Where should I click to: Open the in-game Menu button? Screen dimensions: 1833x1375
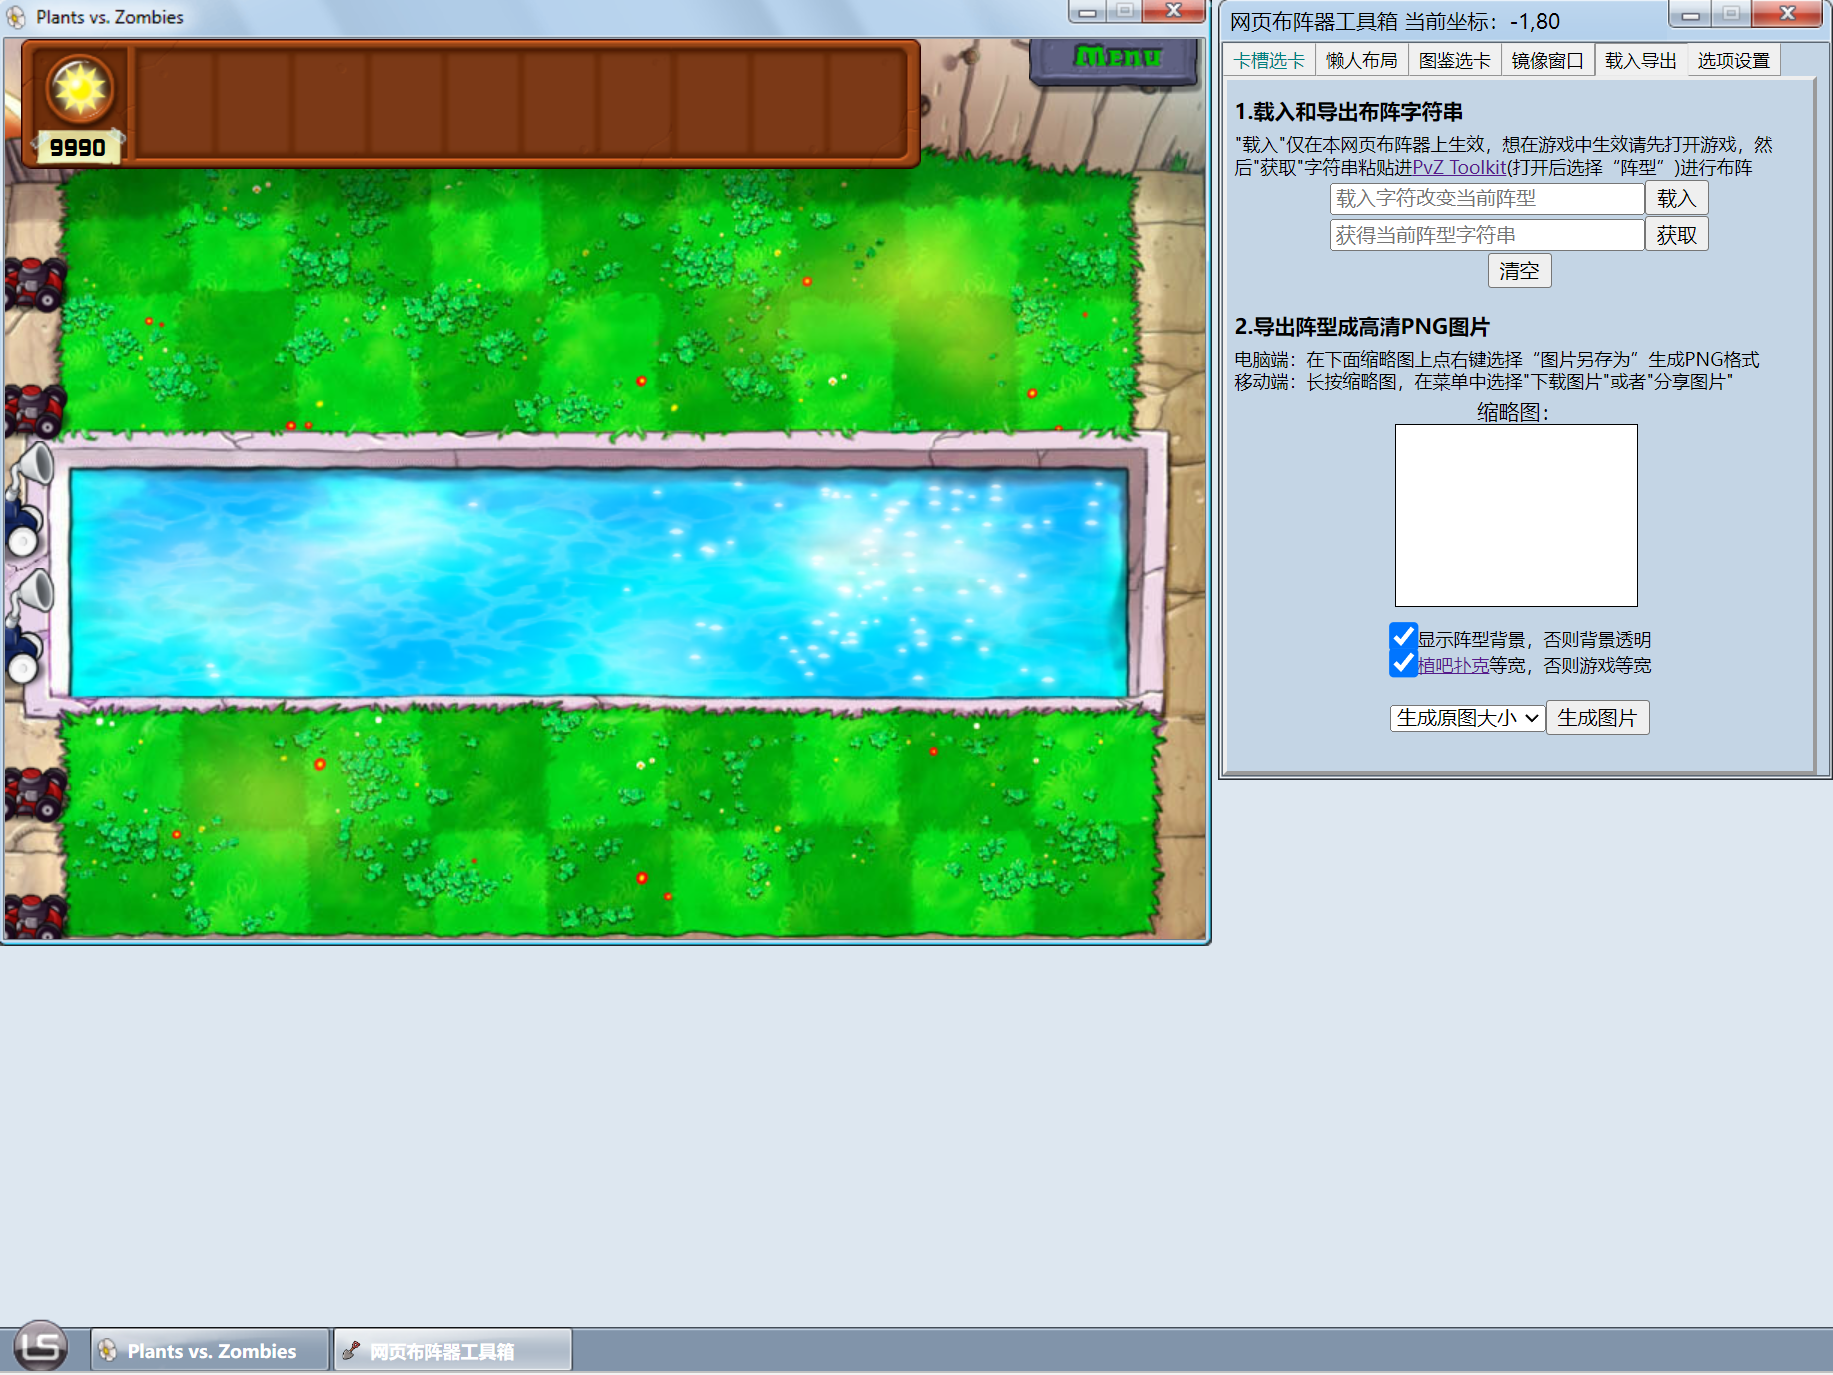click(x=1117, y=58)
